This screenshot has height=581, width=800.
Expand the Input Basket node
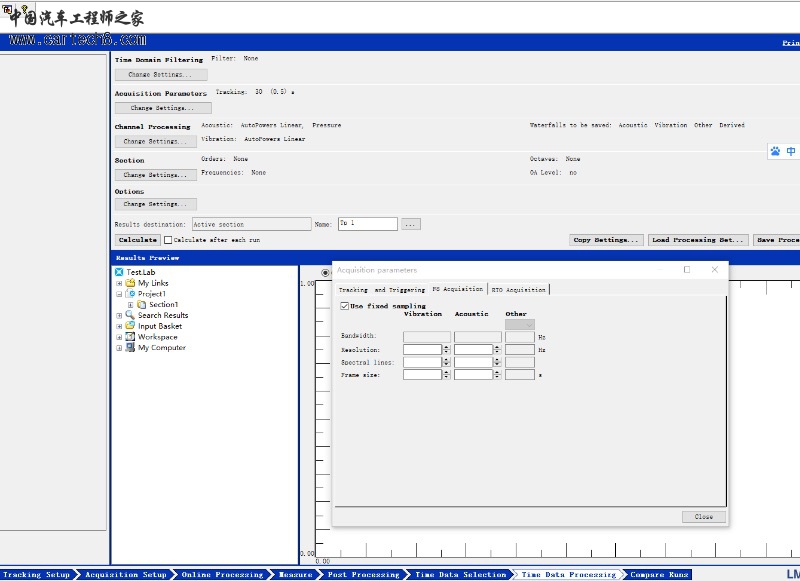tap(119, 326)
